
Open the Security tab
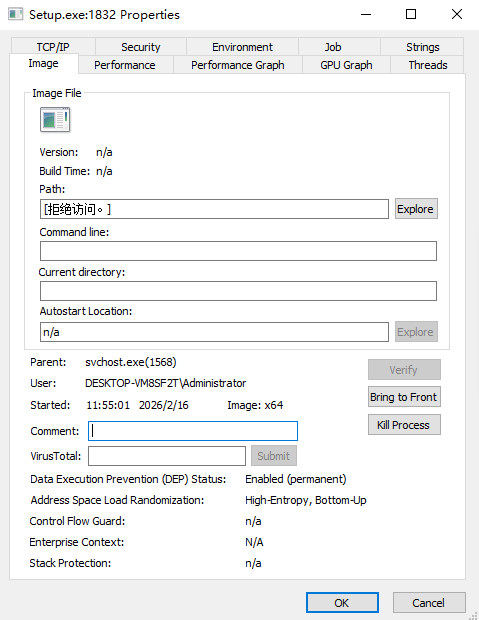click(x=141, y=47)
